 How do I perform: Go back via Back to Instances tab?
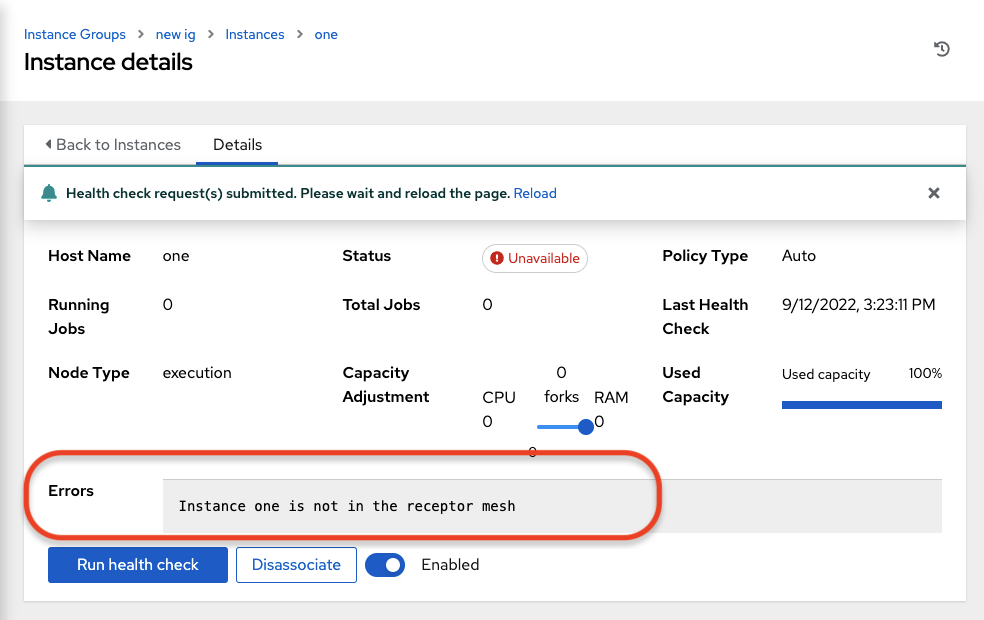coord(112,145)
